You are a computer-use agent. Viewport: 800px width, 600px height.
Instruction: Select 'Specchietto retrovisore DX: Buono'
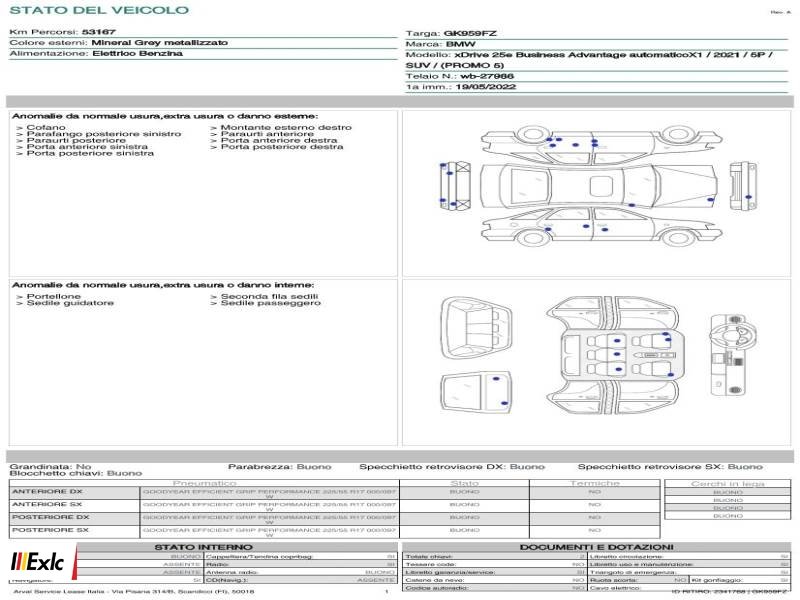click(x=452, y=467)
